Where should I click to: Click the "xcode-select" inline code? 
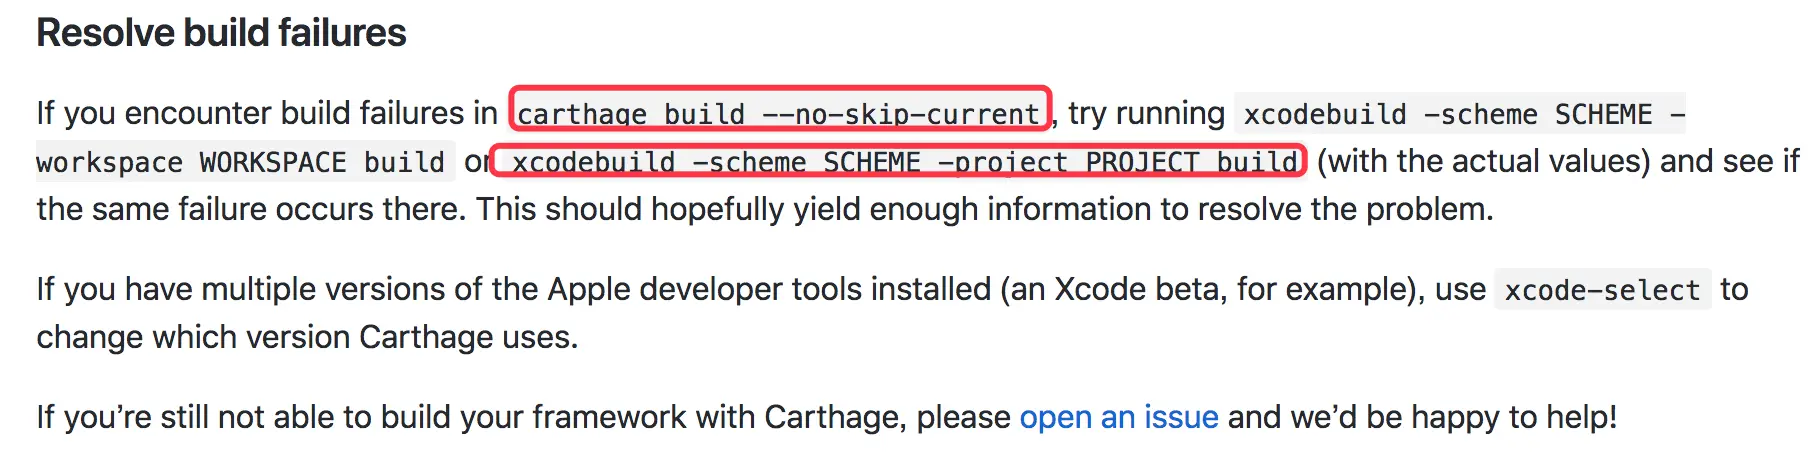coord(1602,290)
